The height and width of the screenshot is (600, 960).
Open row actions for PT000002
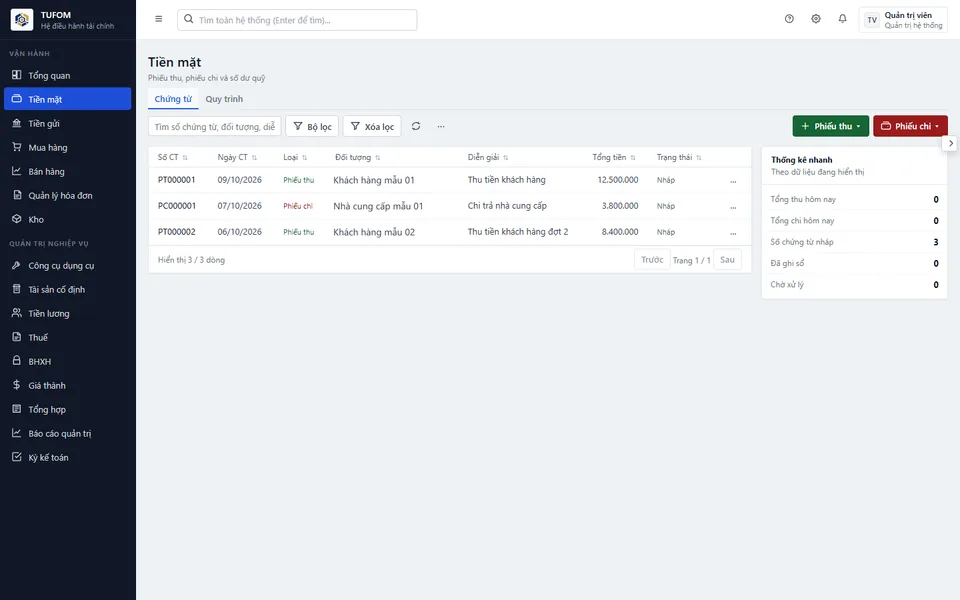pyautogui.click(x=733, y=233)
